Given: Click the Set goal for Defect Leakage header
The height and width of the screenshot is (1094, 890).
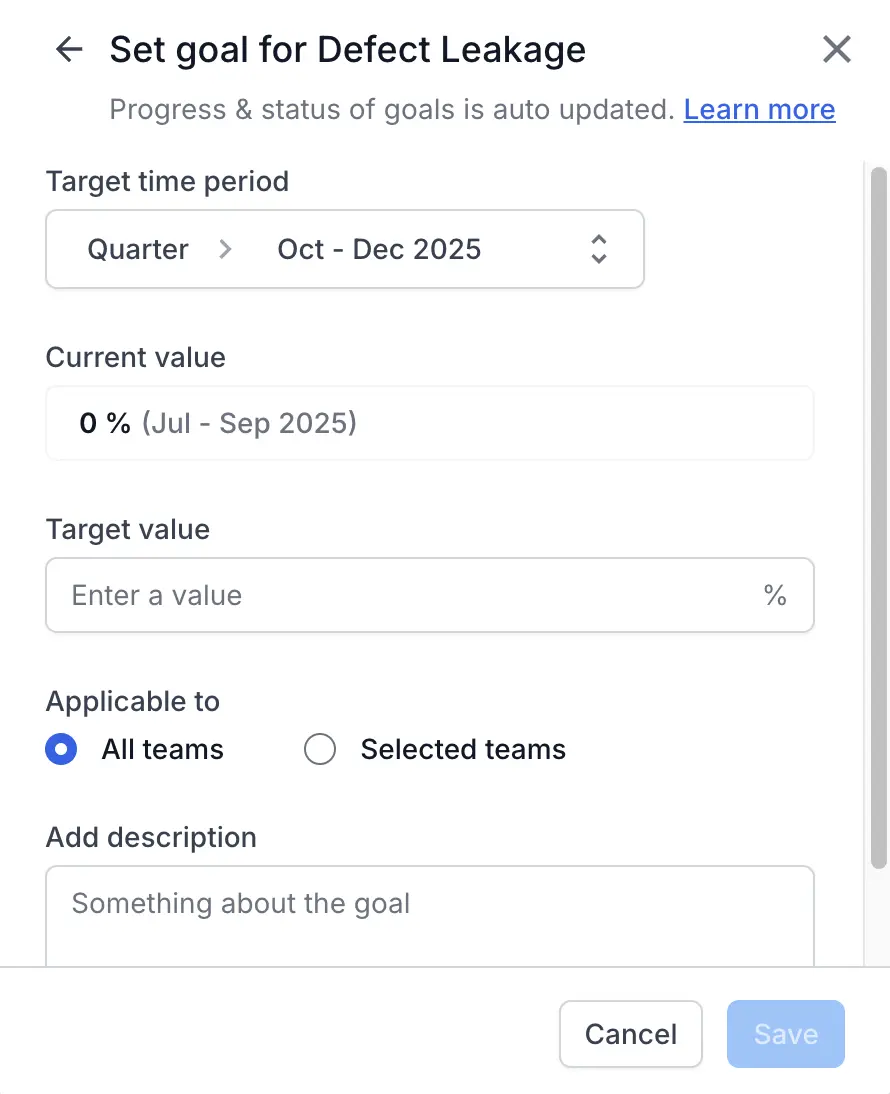Looking at the screenshot, I should 347,49.
